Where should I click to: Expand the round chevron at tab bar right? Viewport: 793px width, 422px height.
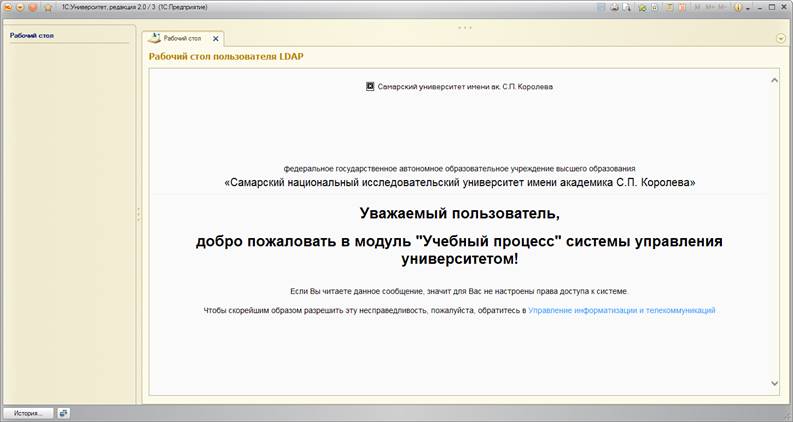coord(781,39)
